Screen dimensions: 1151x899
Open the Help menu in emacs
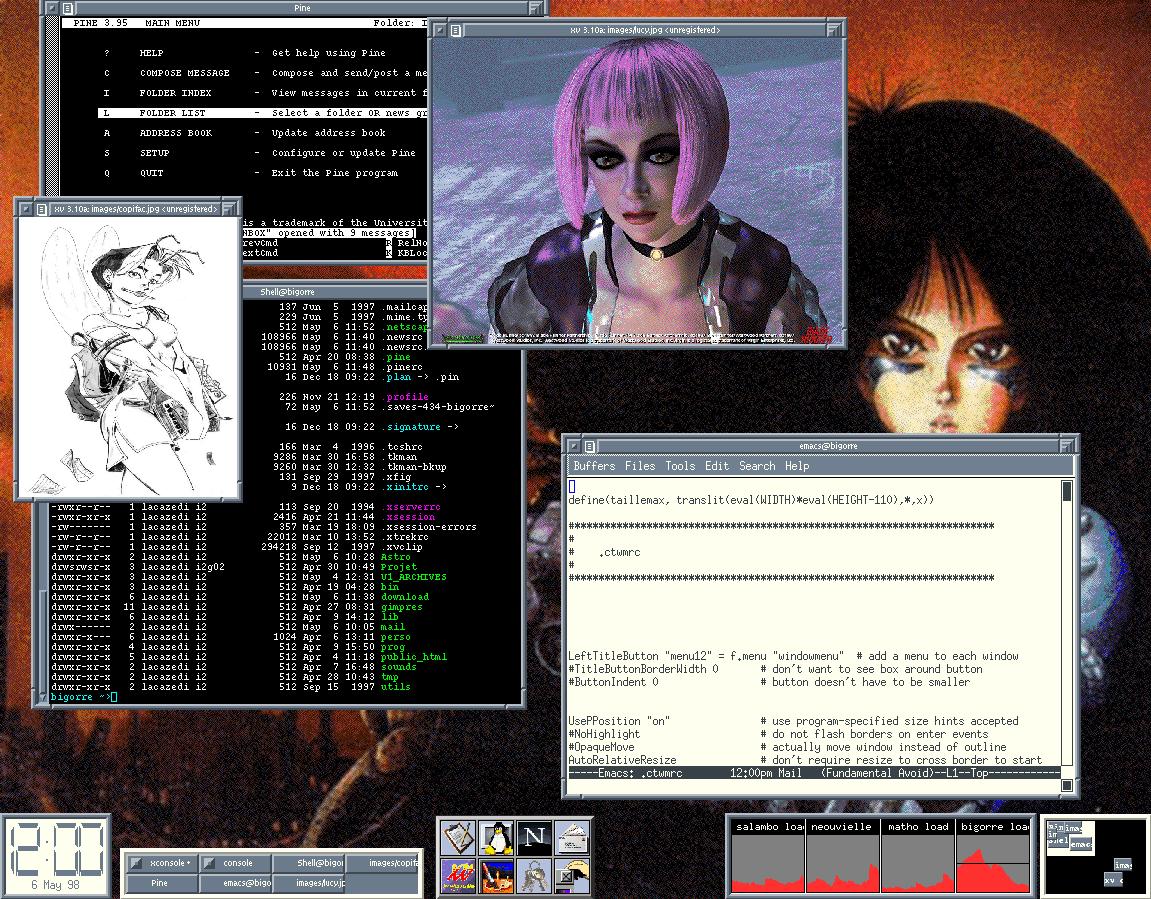pos(796,465)
